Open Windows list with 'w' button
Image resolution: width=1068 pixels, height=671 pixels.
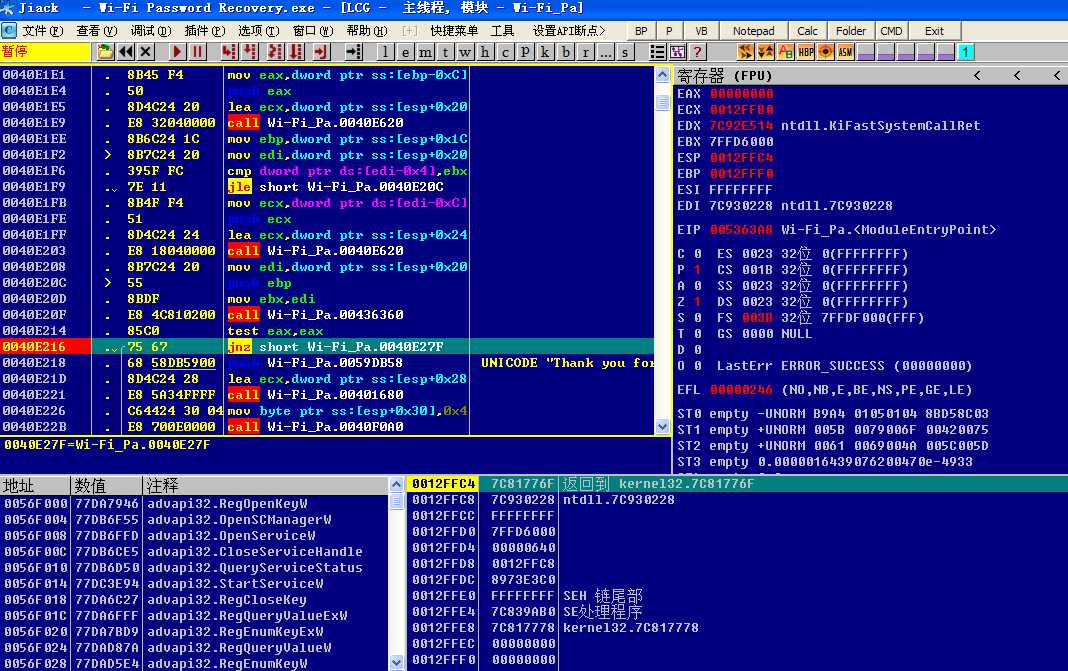point(465,52)
